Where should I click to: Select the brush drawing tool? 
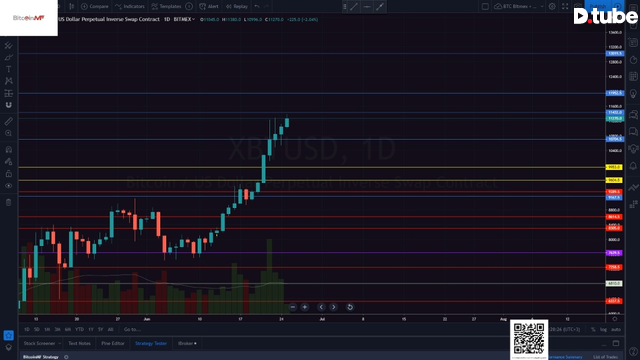pyautogui.click(x=9, y=57)
